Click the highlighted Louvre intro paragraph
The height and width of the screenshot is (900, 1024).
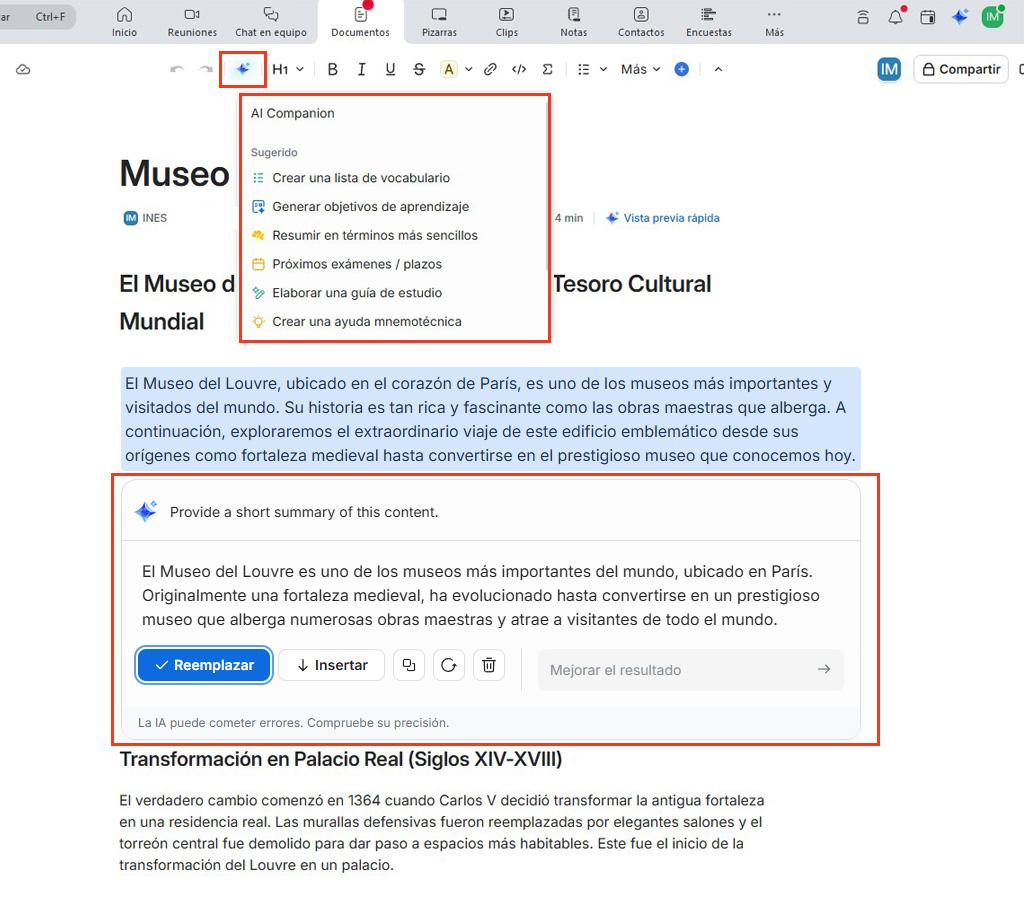tap(490, 419)
